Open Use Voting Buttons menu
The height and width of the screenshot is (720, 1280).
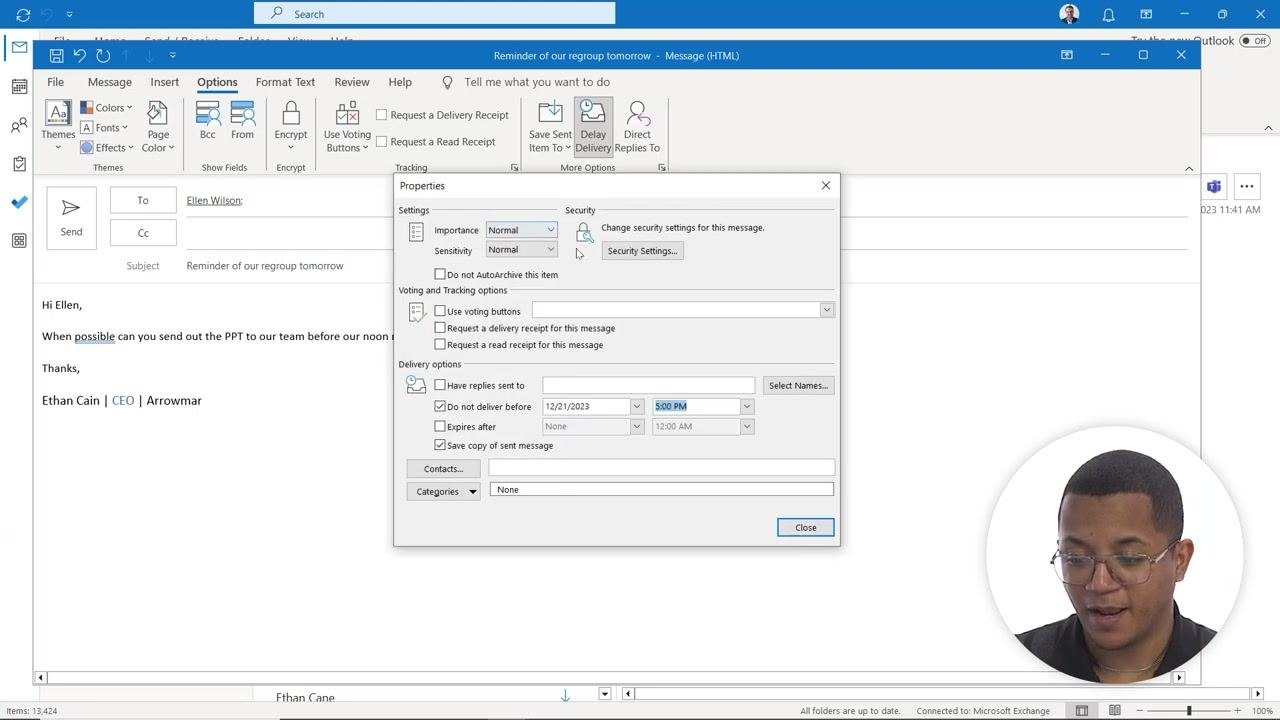(347, 127)
